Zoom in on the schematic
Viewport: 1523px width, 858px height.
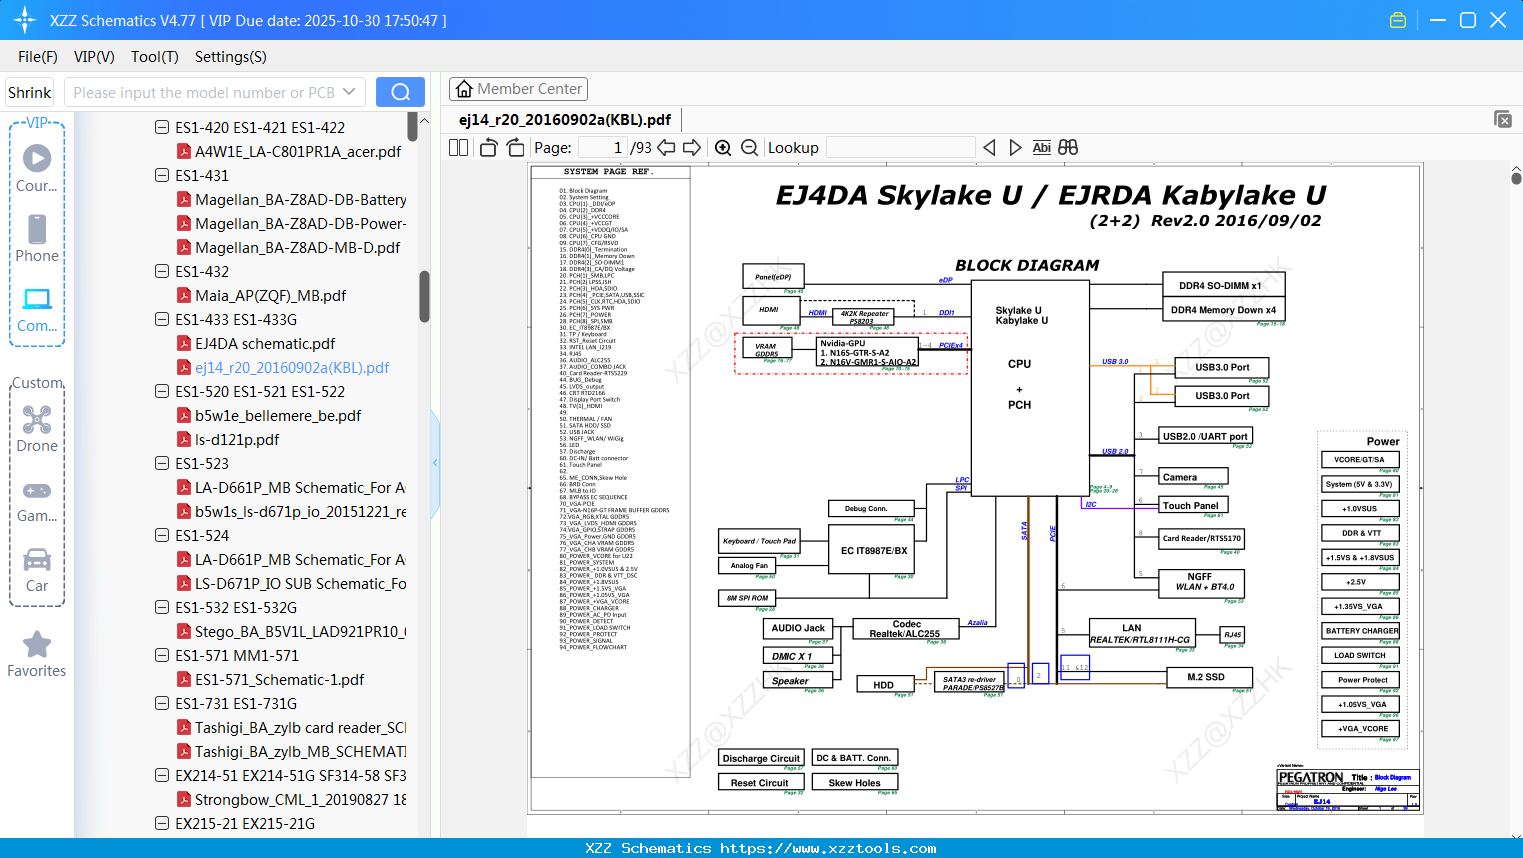pyautogui.click(x=723, y=147)
